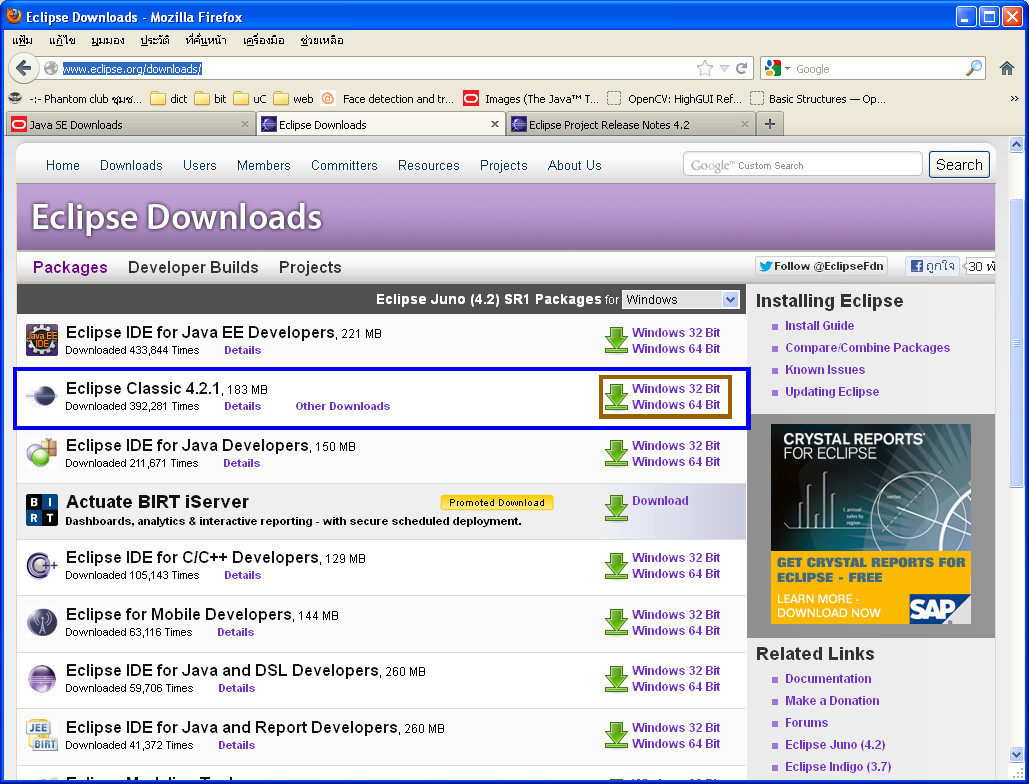Click the Search button
Screen dimensions: 1029x784
(959, 165)
